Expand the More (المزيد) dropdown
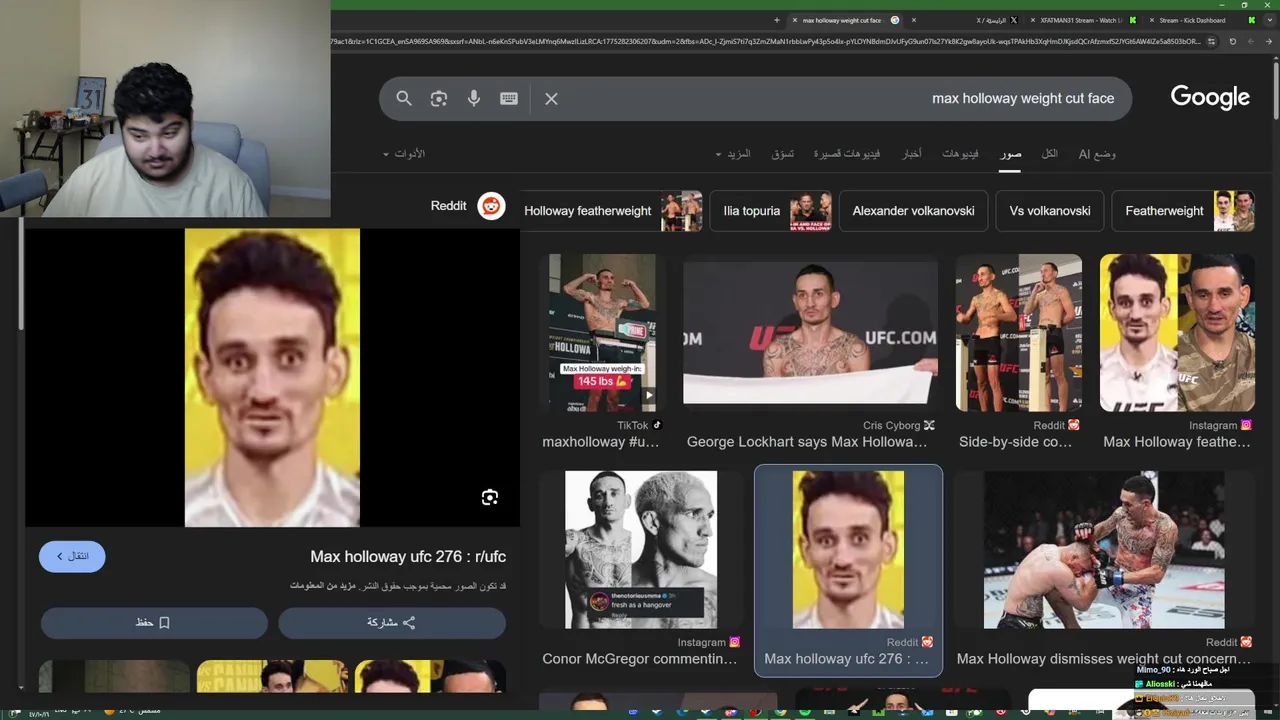The width and height of the screenshot is (1280, 720). click(733, 154)
